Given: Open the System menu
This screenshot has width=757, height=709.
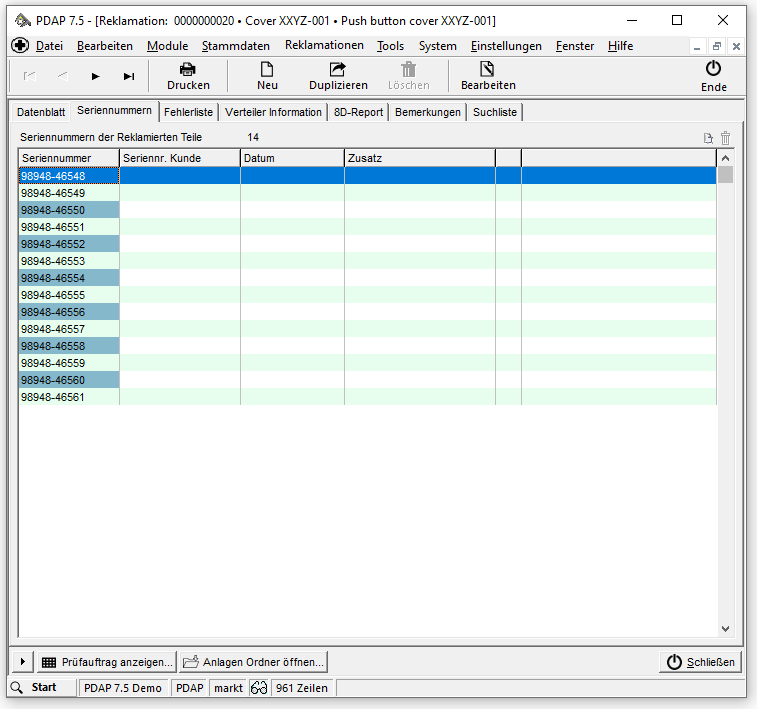Looking at the screenshot, I should (x=437, y=46).
